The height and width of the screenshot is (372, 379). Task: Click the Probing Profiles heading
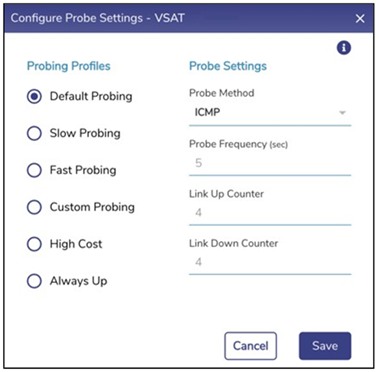[x=69, y=66]
